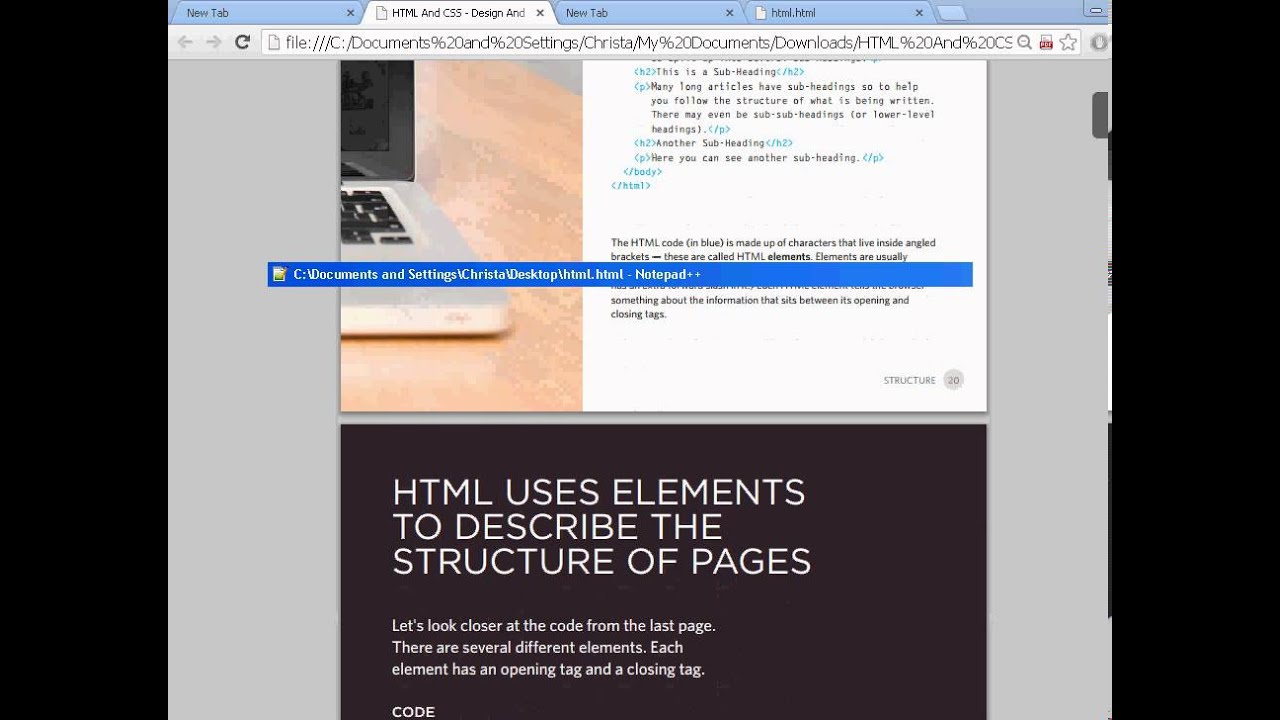Switch to the second New Tab

tap(645, 13)
